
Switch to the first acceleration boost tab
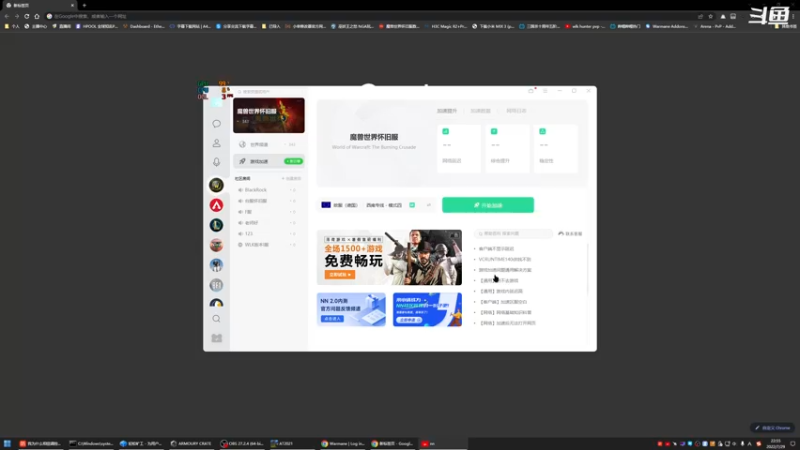[x=447, y=111]
